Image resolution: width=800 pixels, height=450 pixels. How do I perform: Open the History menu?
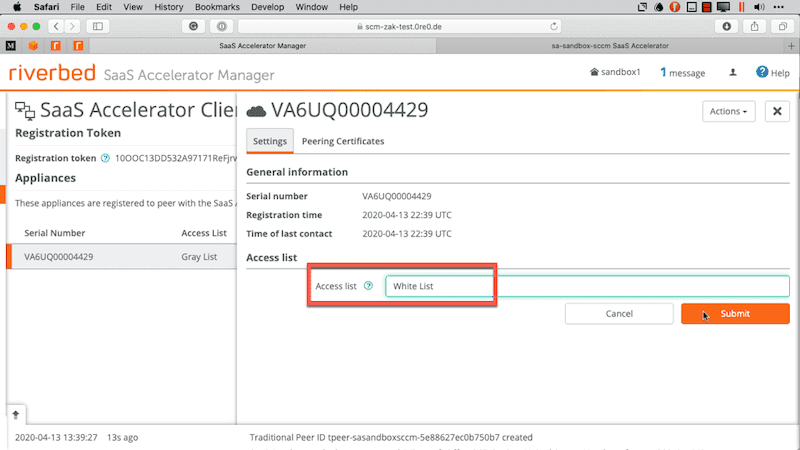tap(168, 7)
